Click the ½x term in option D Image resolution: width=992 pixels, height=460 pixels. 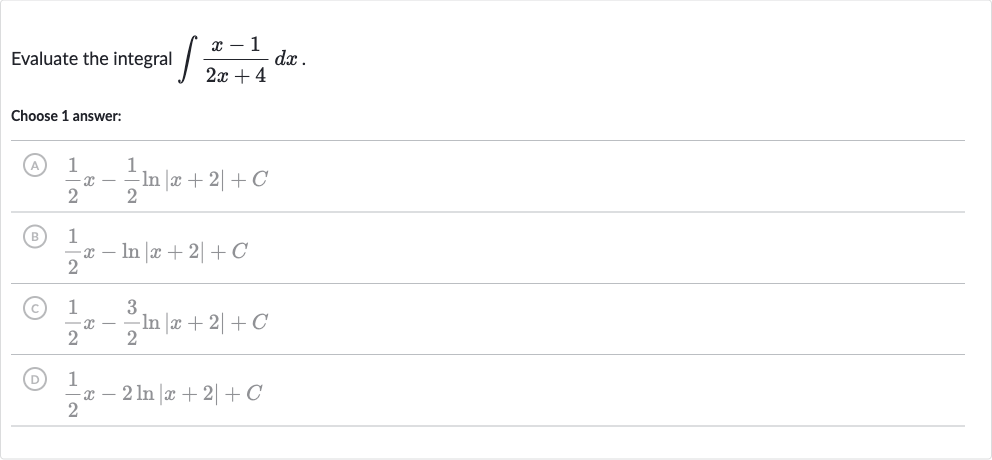(81, 394)
